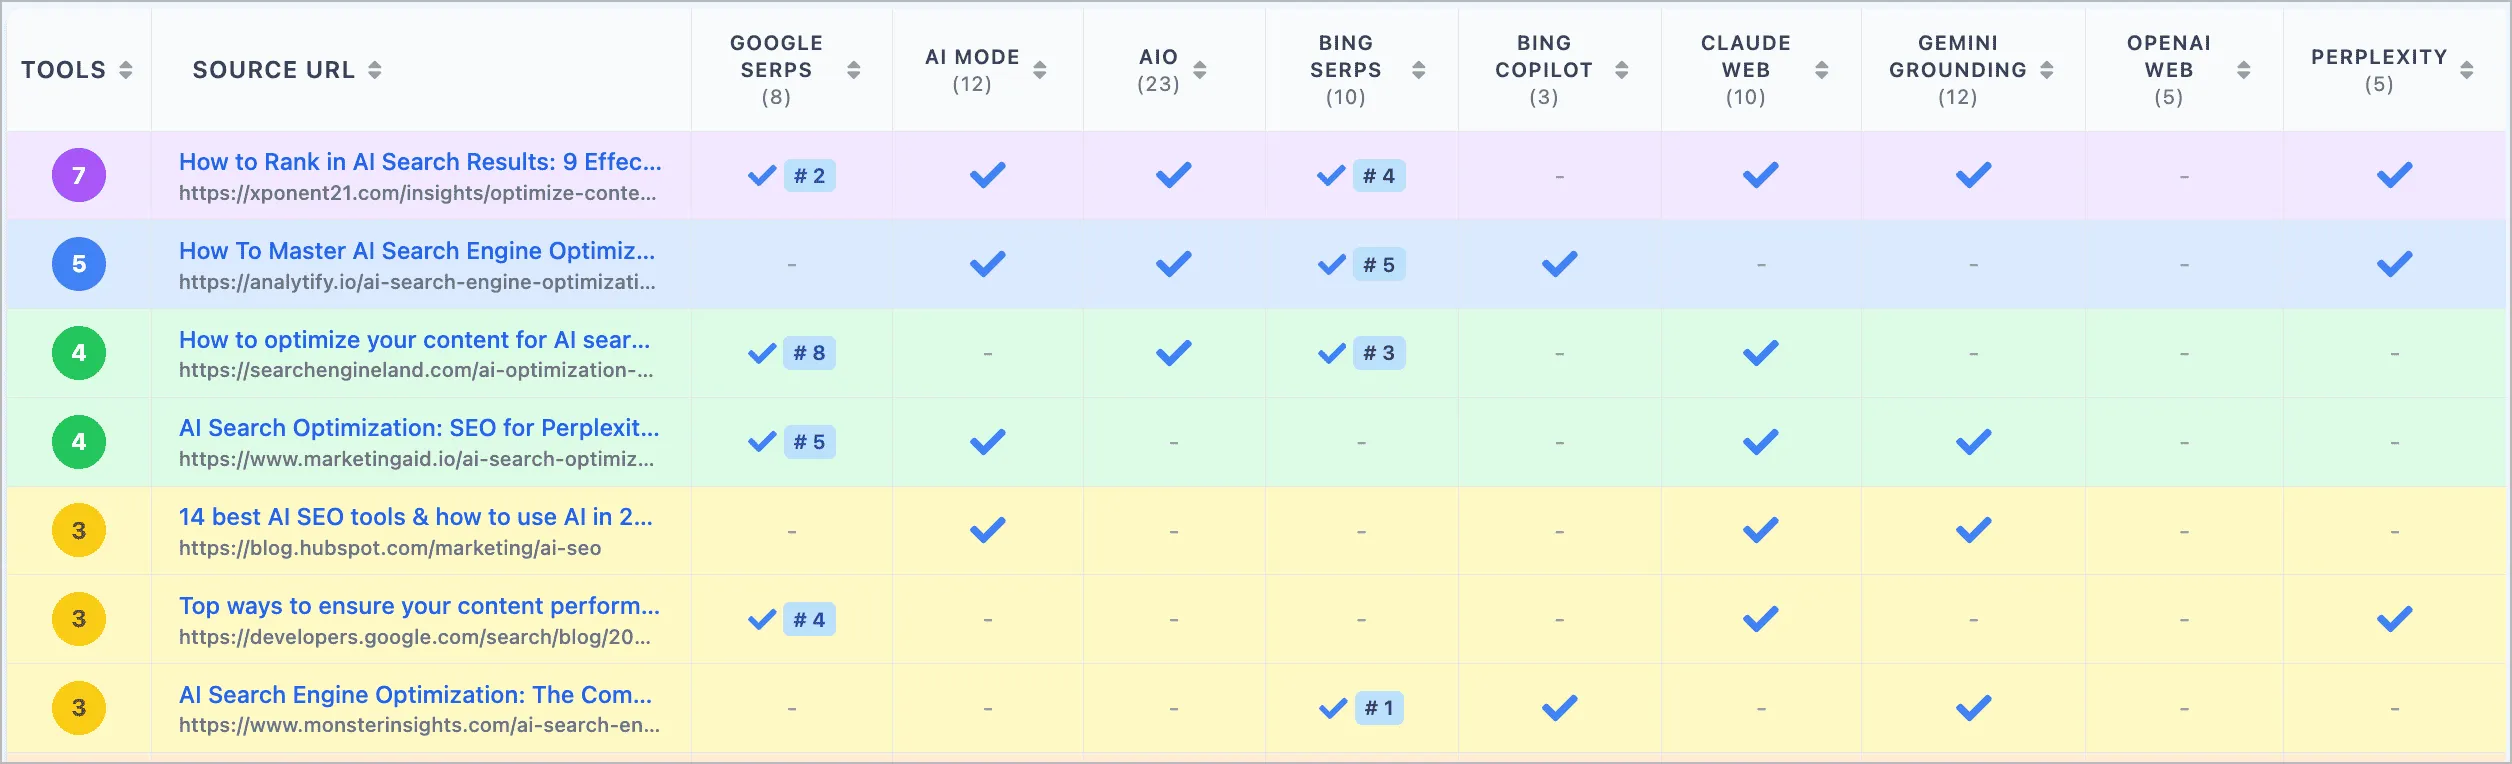This screenshot has width=2512, height=764.
Task: Click the yellow "3" badge on the HubSpot row
Action: click(x=78, y=530)
